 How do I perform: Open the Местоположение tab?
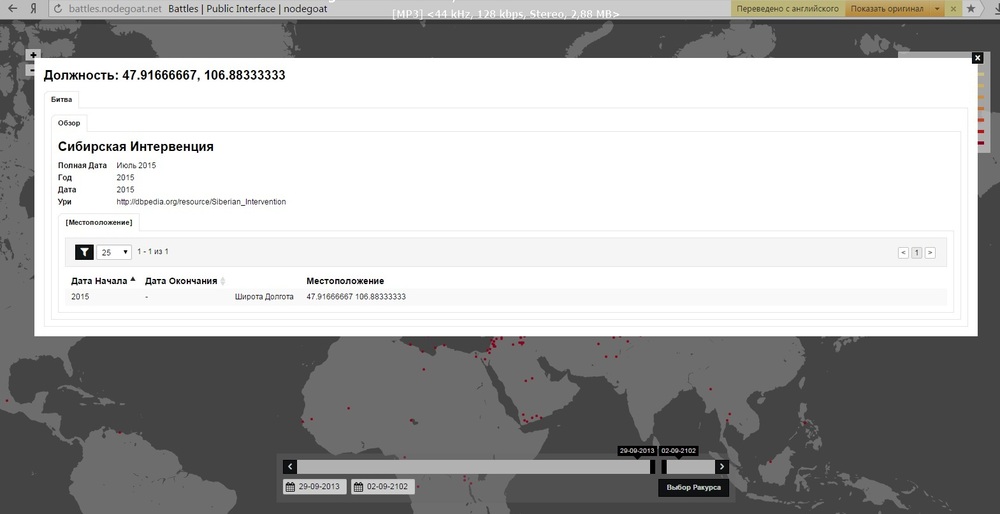coord(99,223)
